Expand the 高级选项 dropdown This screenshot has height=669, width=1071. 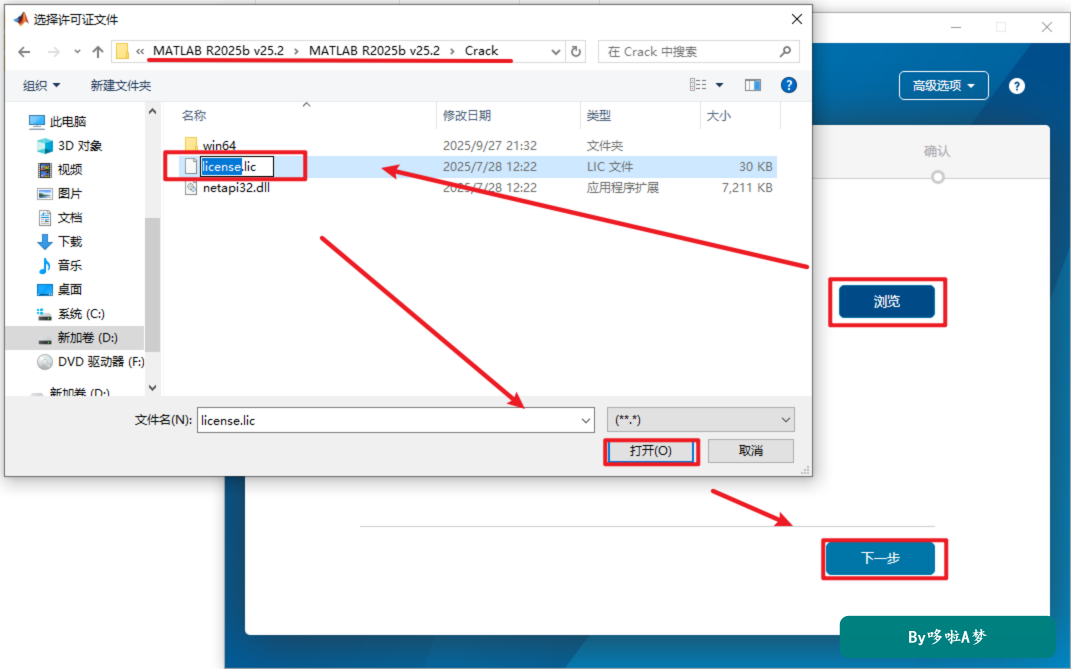pos(943,85)
